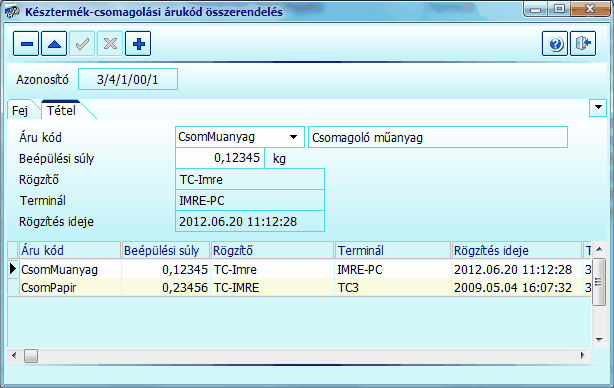Click the Rögzítés ideje field
This screenshot has width=614, height=388.
coord(250,222)
